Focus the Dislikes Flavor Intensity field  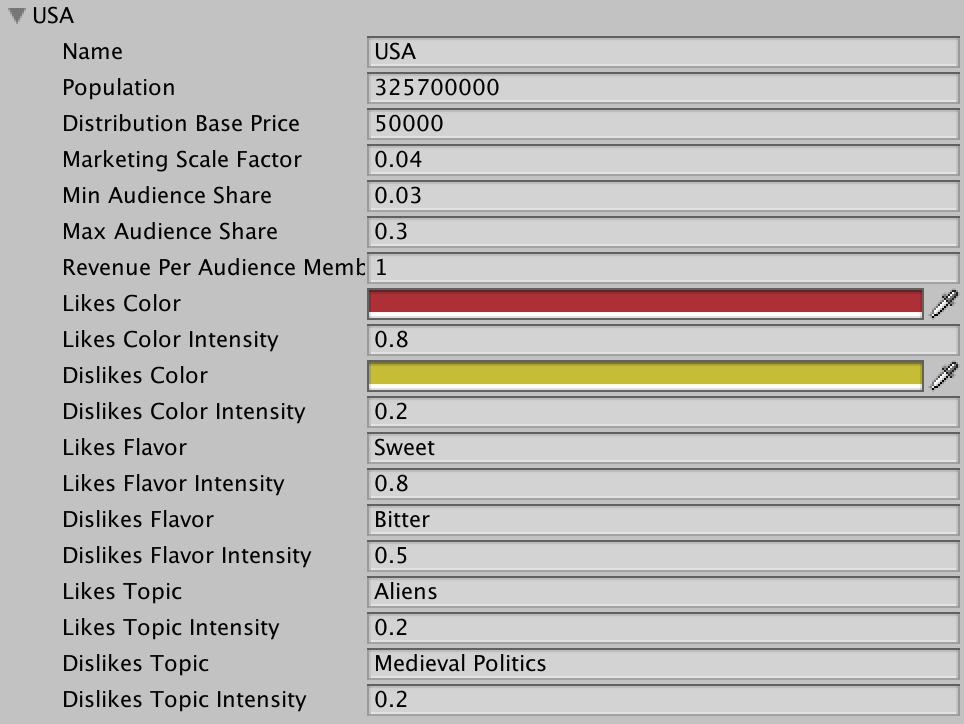(x=663, y=556)
